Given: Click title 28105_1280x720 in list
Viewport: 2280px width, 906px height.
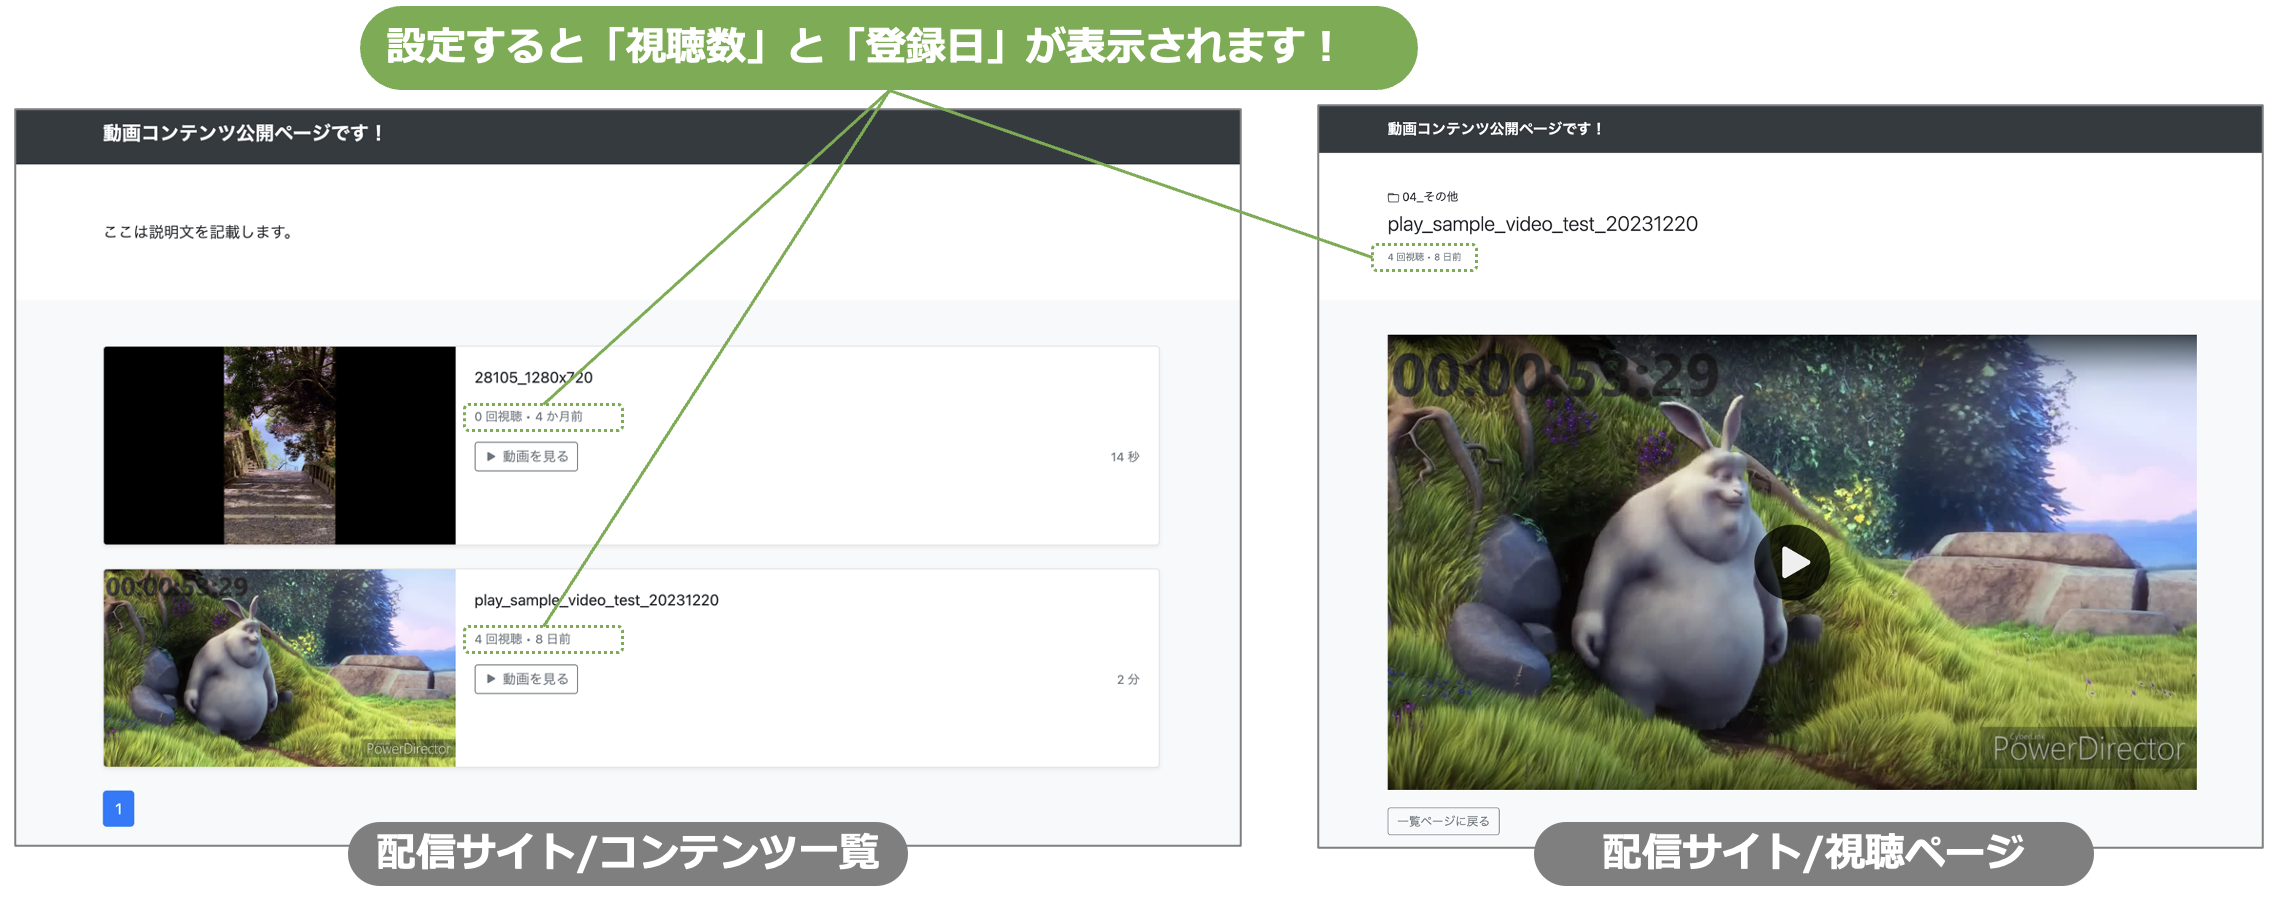Looking at the screenshot, I should pyautogui.click(x=533, y=377).
